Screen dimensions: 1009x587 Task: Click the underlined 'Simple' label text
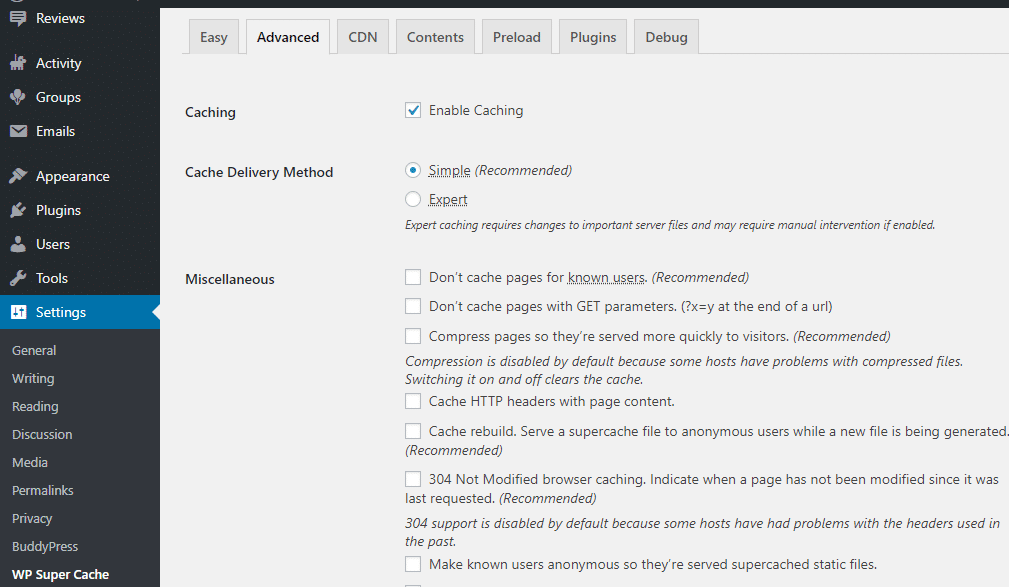[449, 171]
